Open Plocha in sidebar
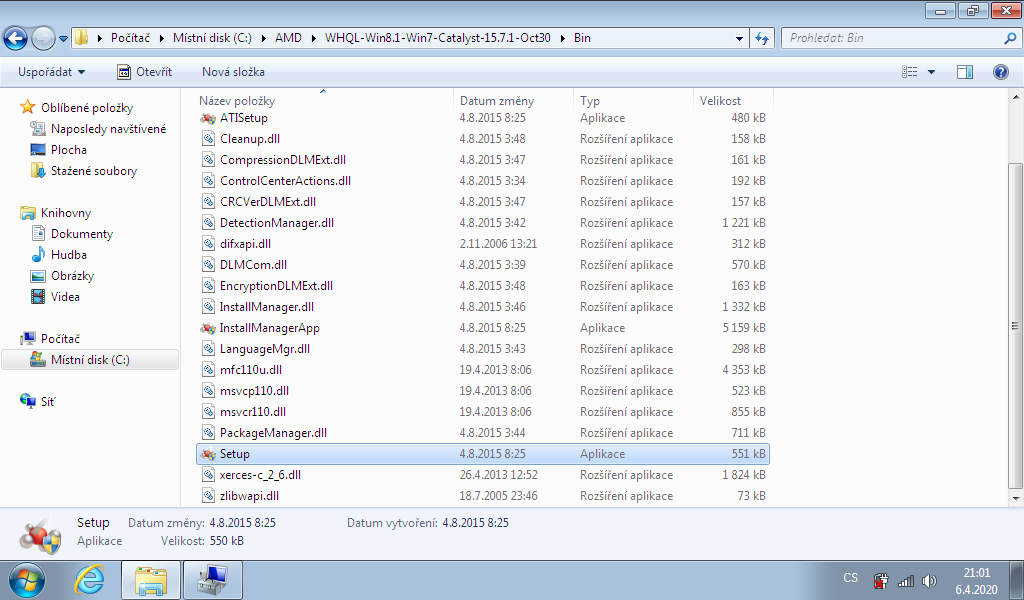The height and width of the screenshot is (600, 1024). (x=69, y=150)
